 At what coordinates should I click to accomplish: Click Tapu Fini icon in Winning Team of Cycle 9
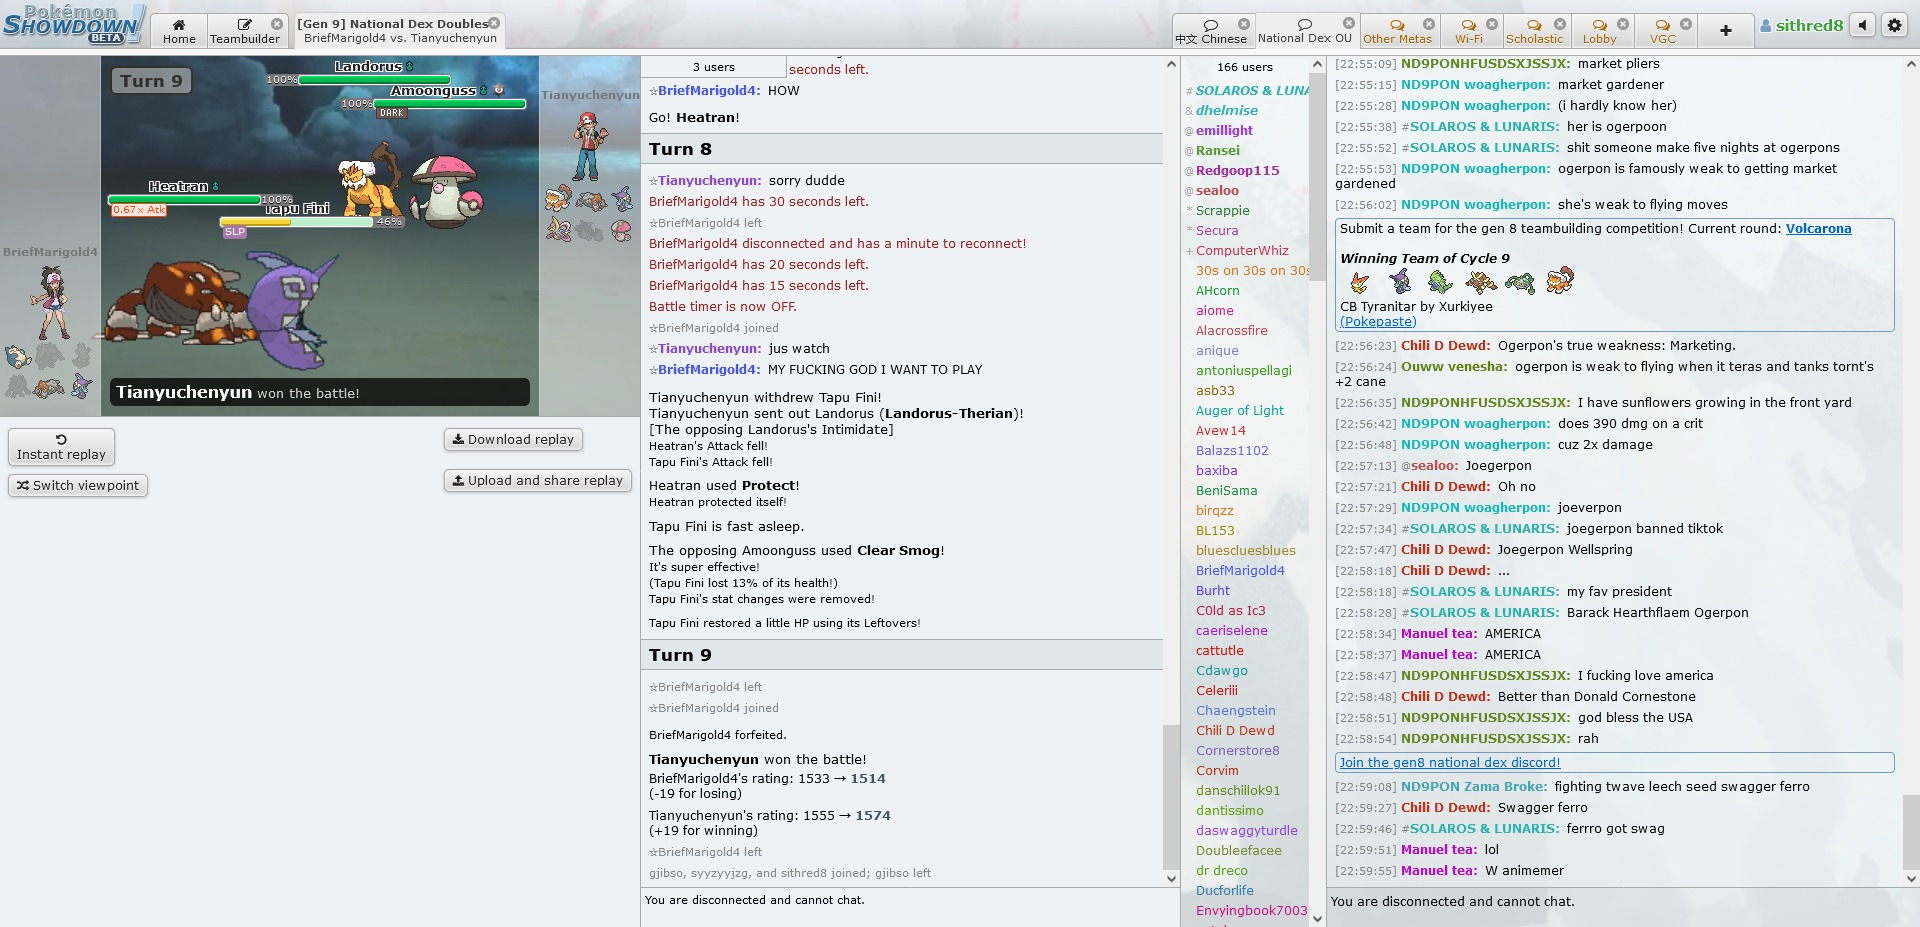(x=1400, y=282)
